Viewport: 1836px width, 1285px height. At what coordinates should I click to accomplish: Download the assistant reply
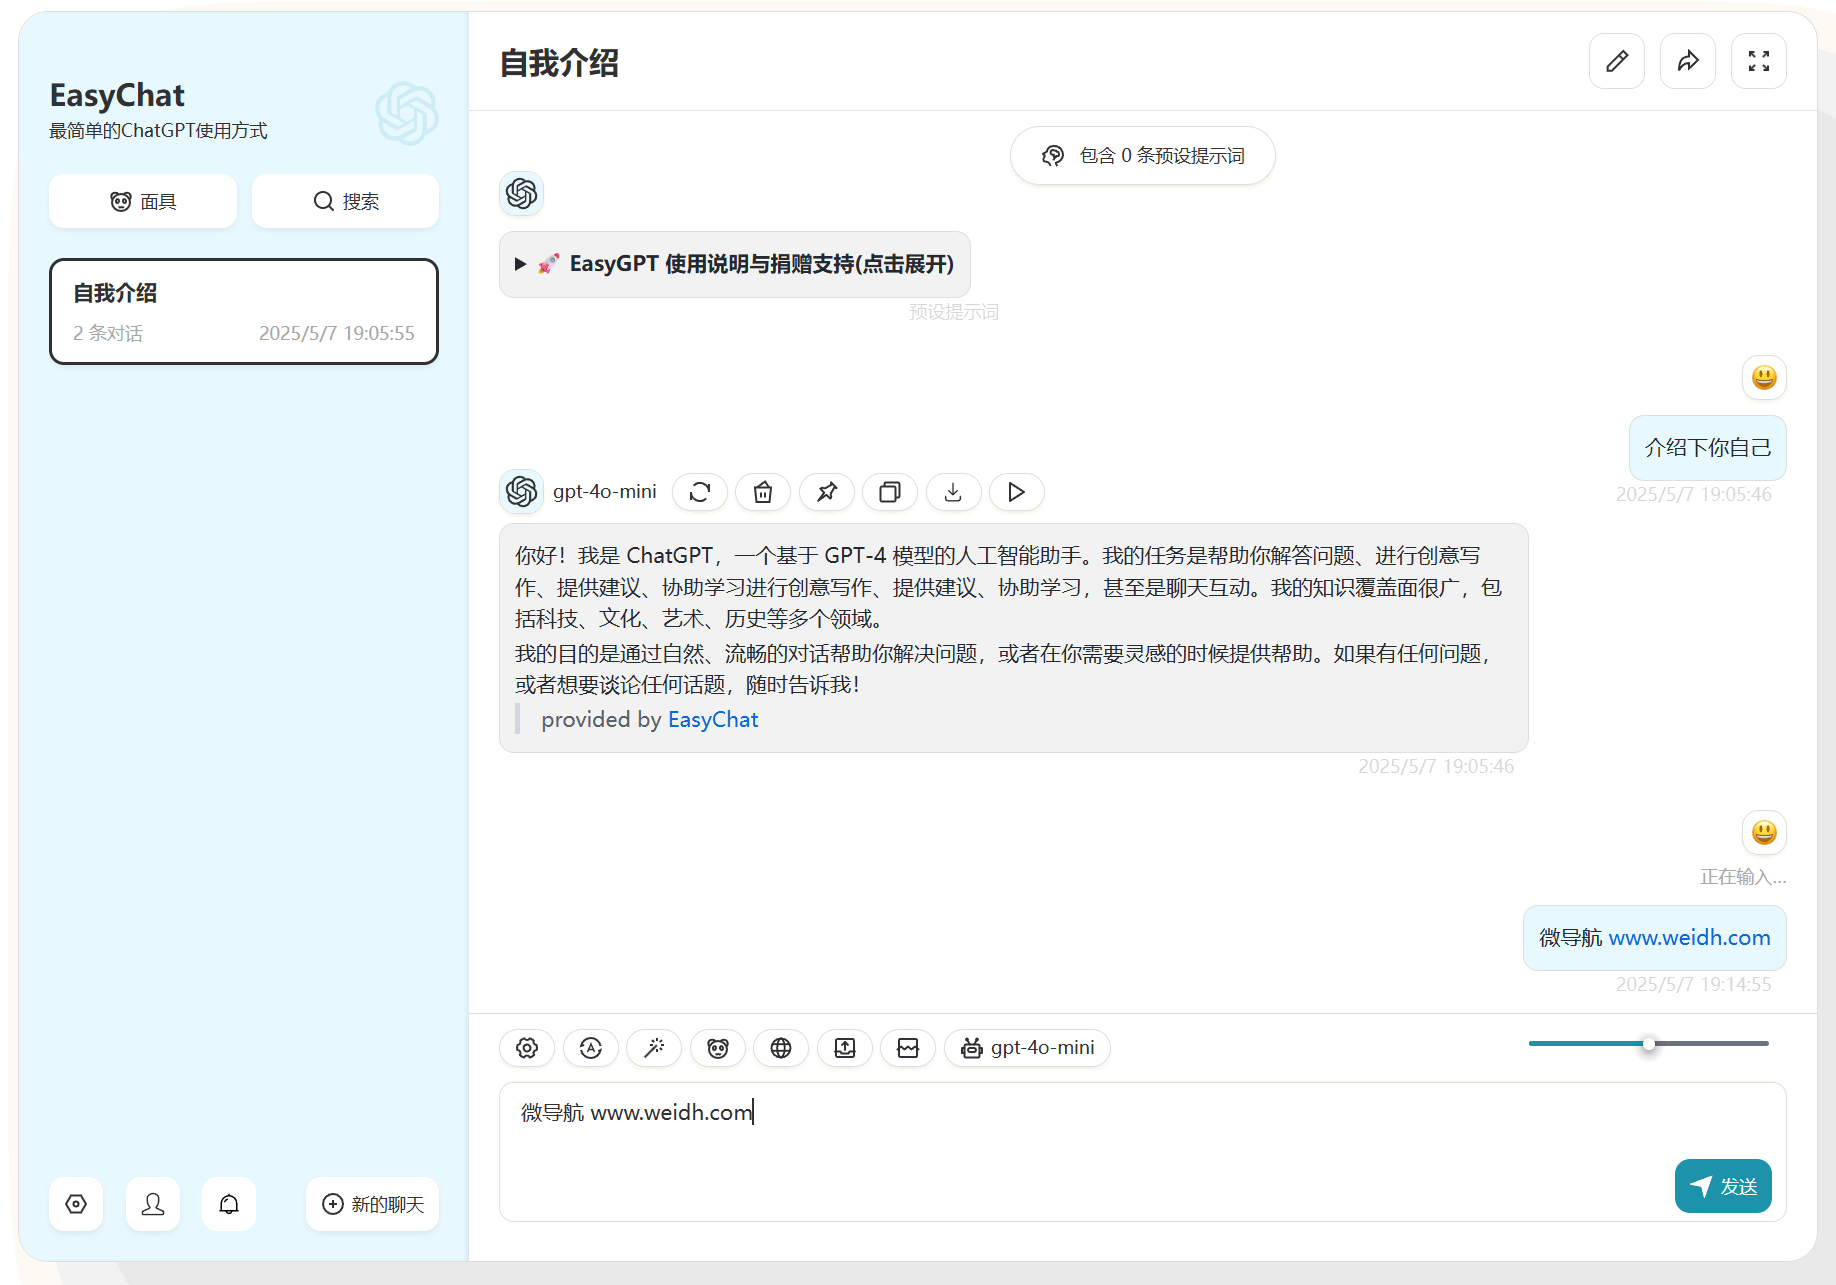(x=953, y=492)
